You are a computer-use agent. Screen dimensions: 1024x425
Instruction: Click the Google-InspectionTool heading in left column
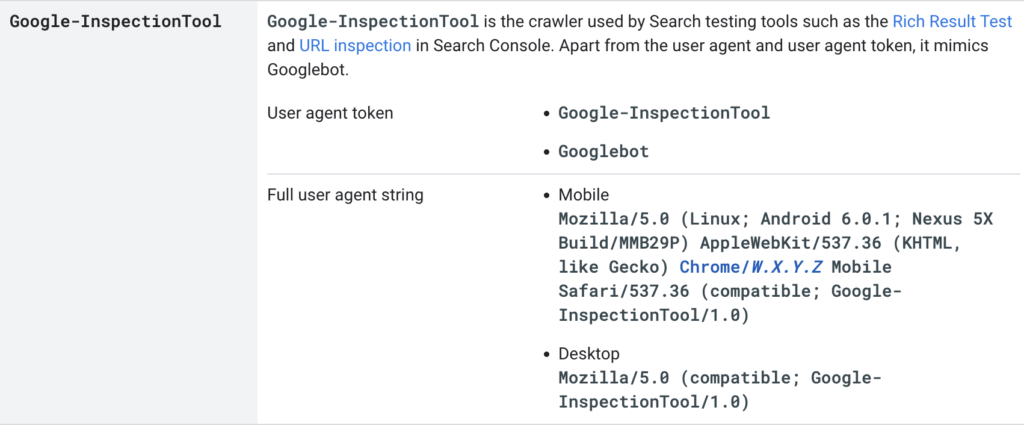click(x=116, y=21)
